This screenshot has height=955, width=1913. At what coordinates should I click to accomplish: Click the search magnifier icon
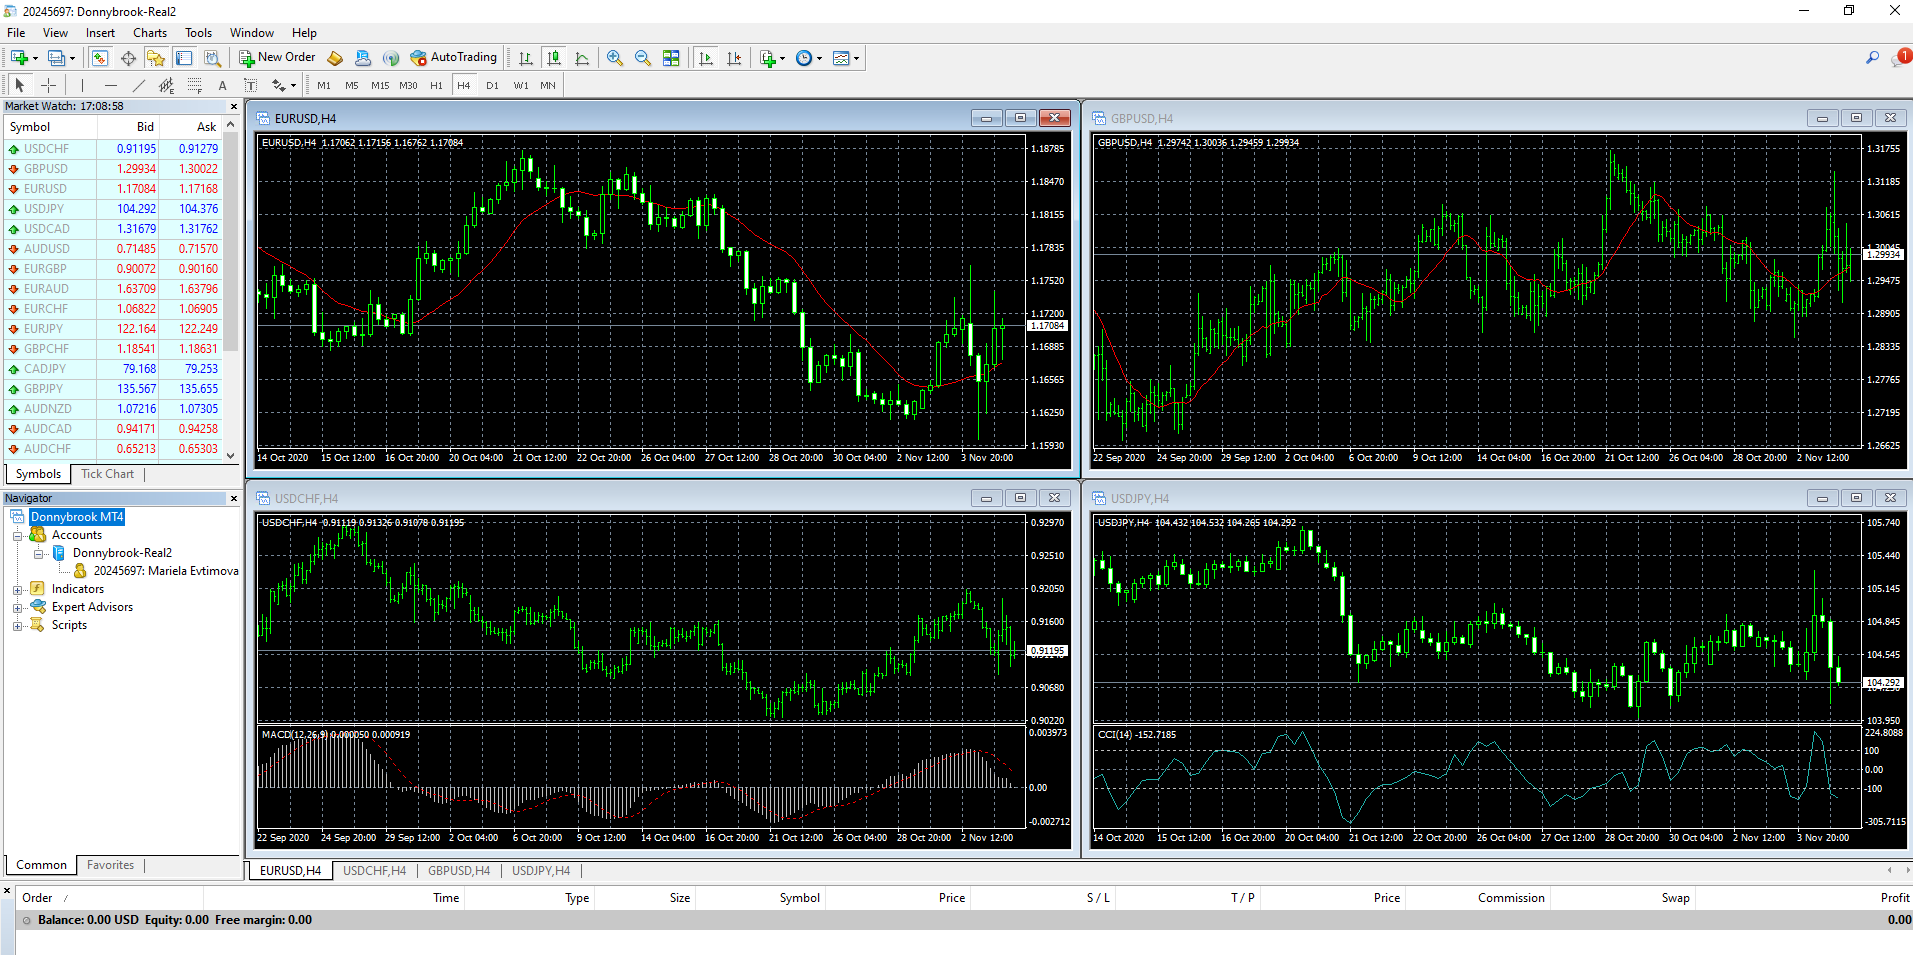[x=1872, y=58]
